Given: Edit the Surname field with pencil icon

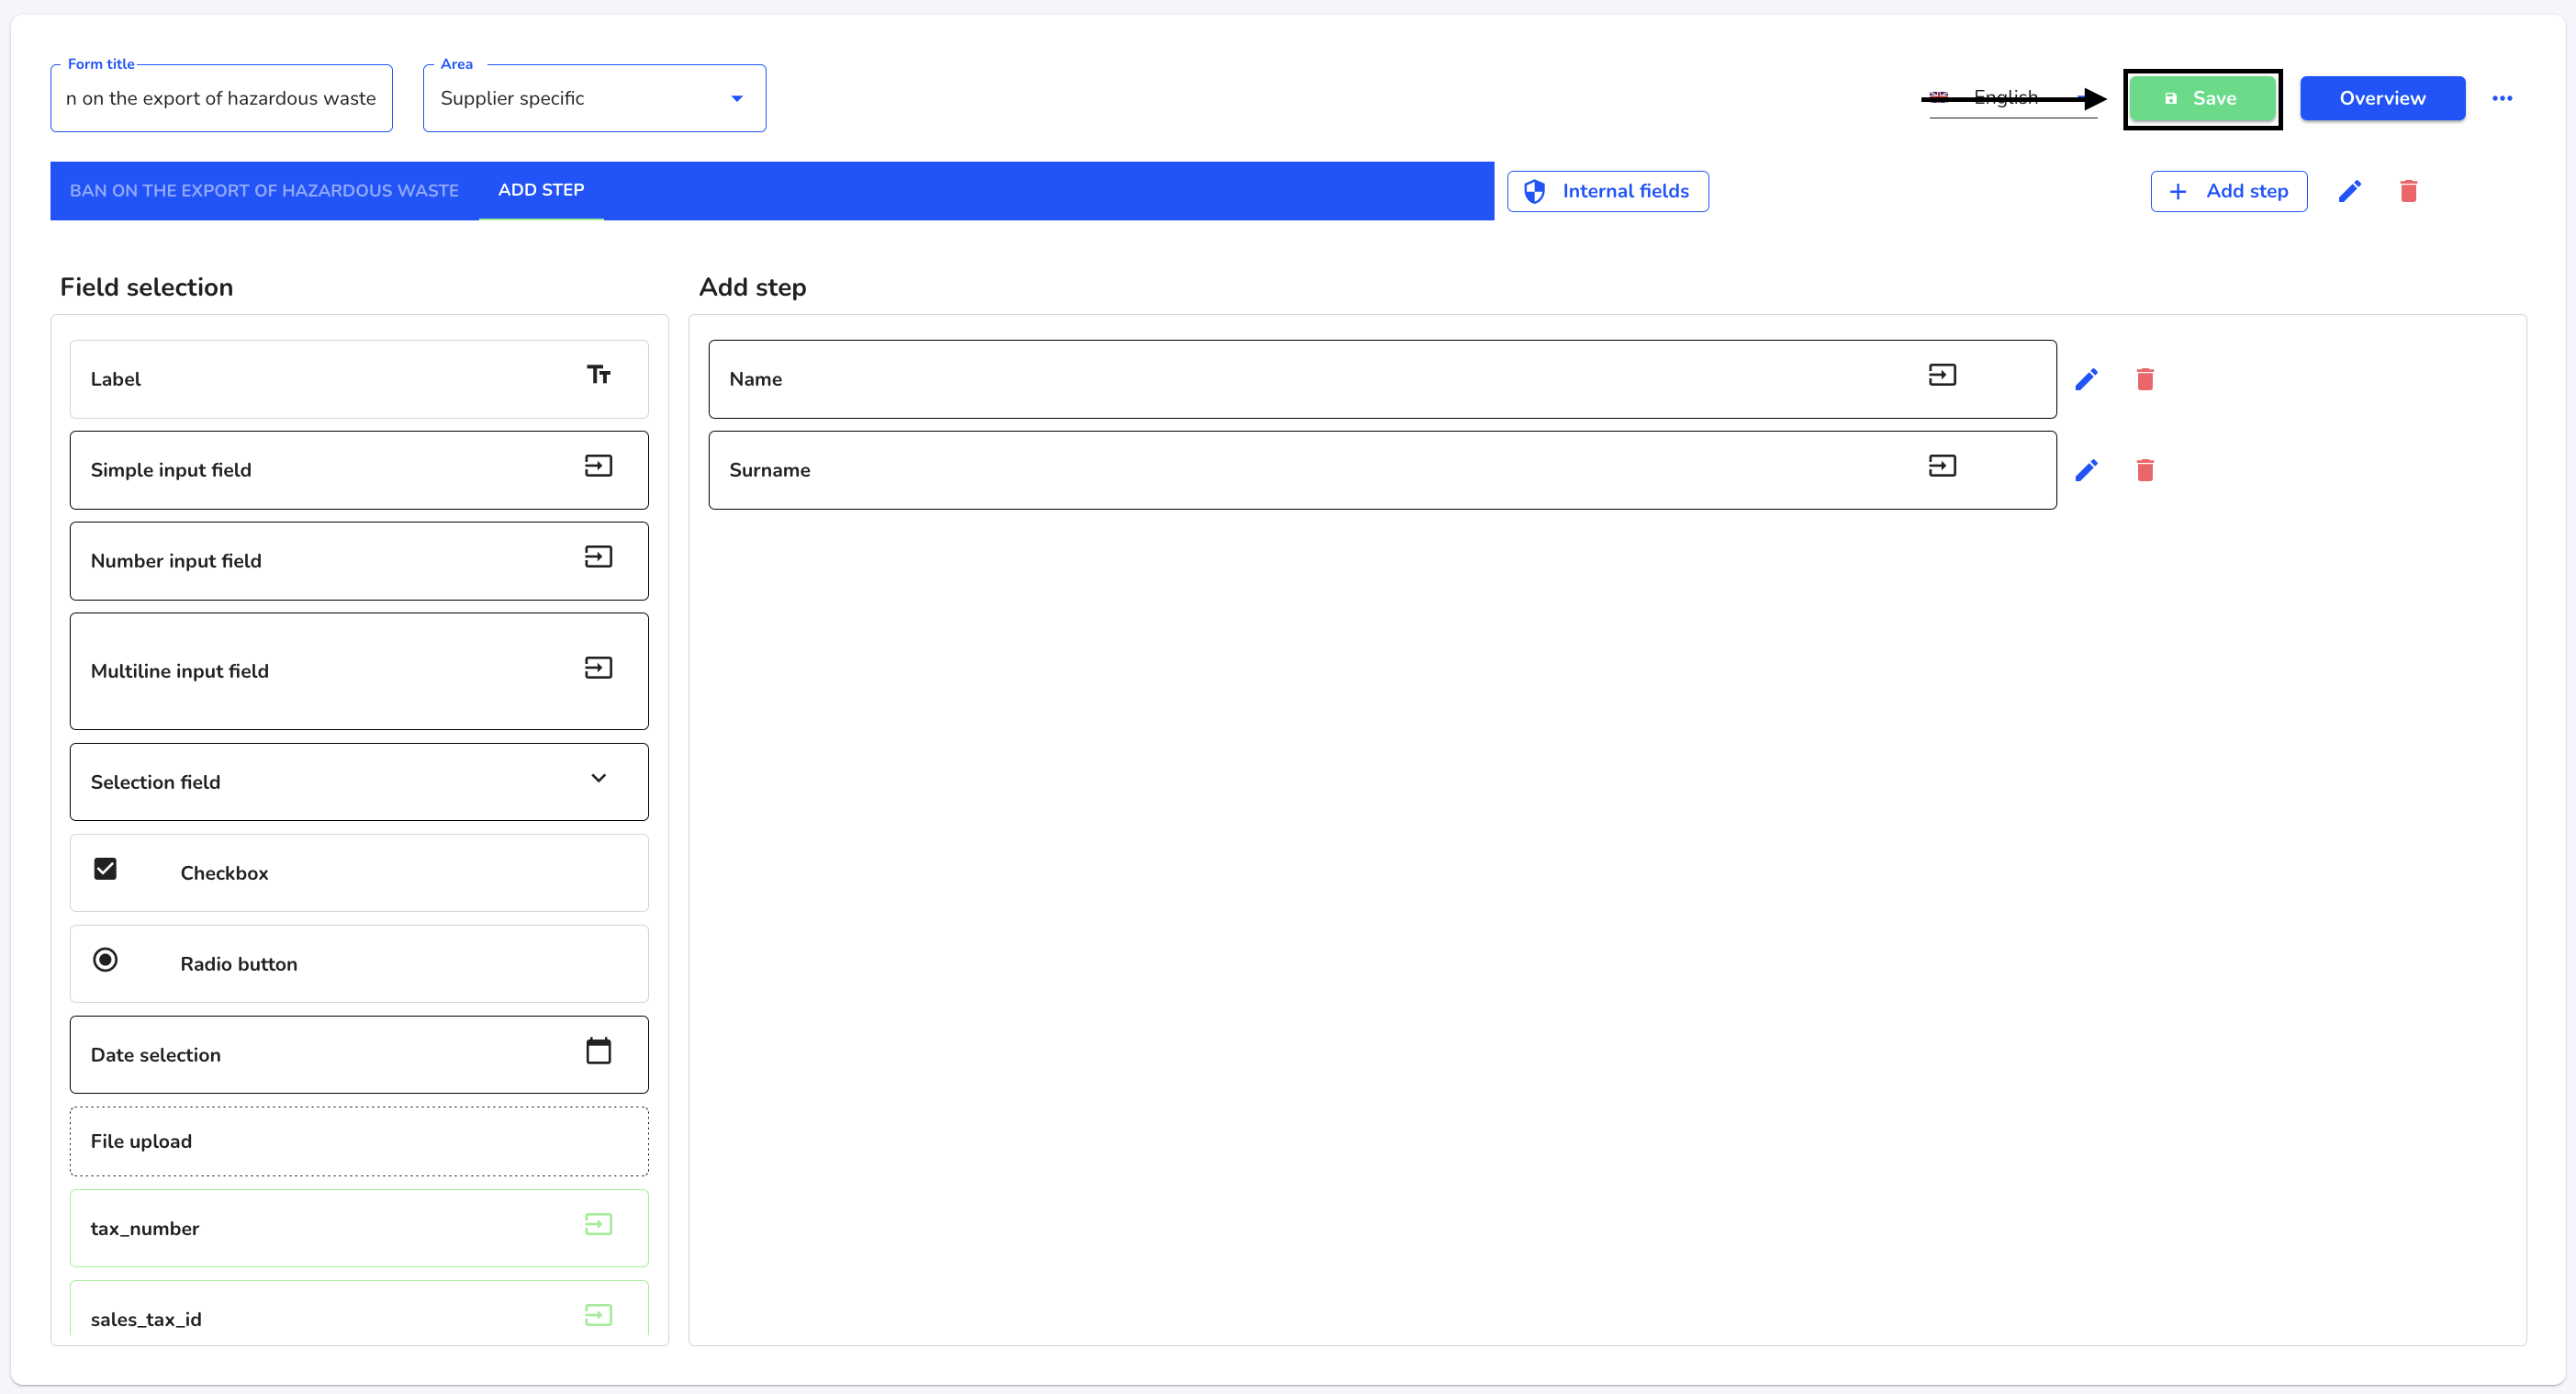Looking at the screenshot, I should (2086, 471).
